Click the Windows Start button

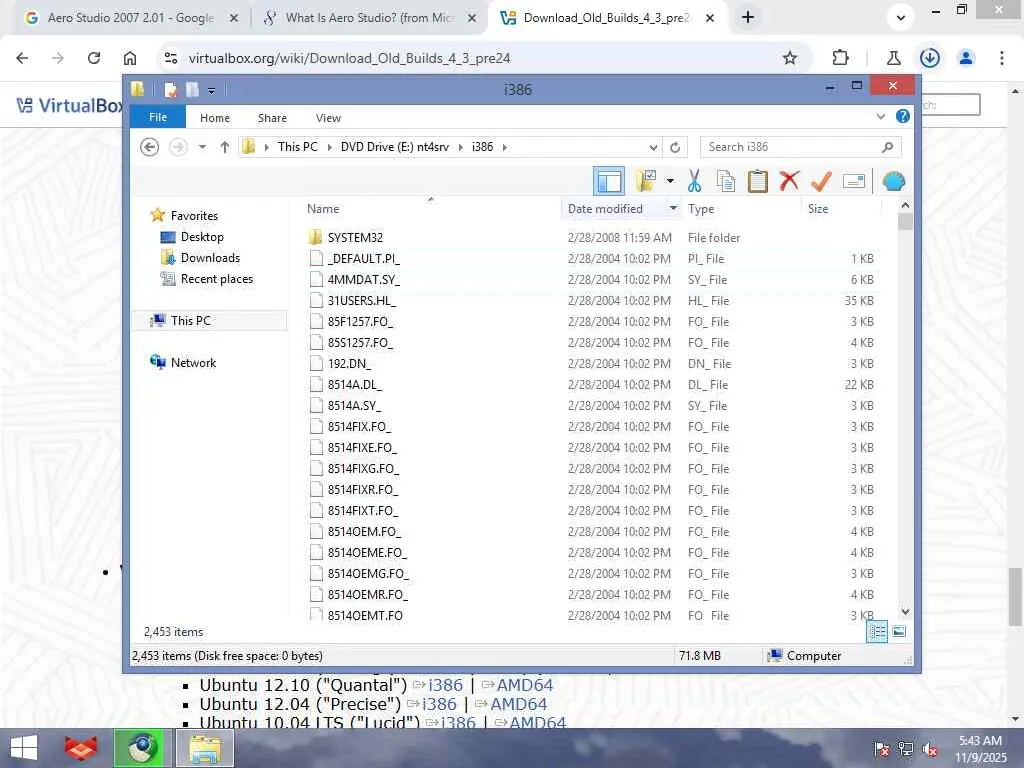(x=24, y=748)
